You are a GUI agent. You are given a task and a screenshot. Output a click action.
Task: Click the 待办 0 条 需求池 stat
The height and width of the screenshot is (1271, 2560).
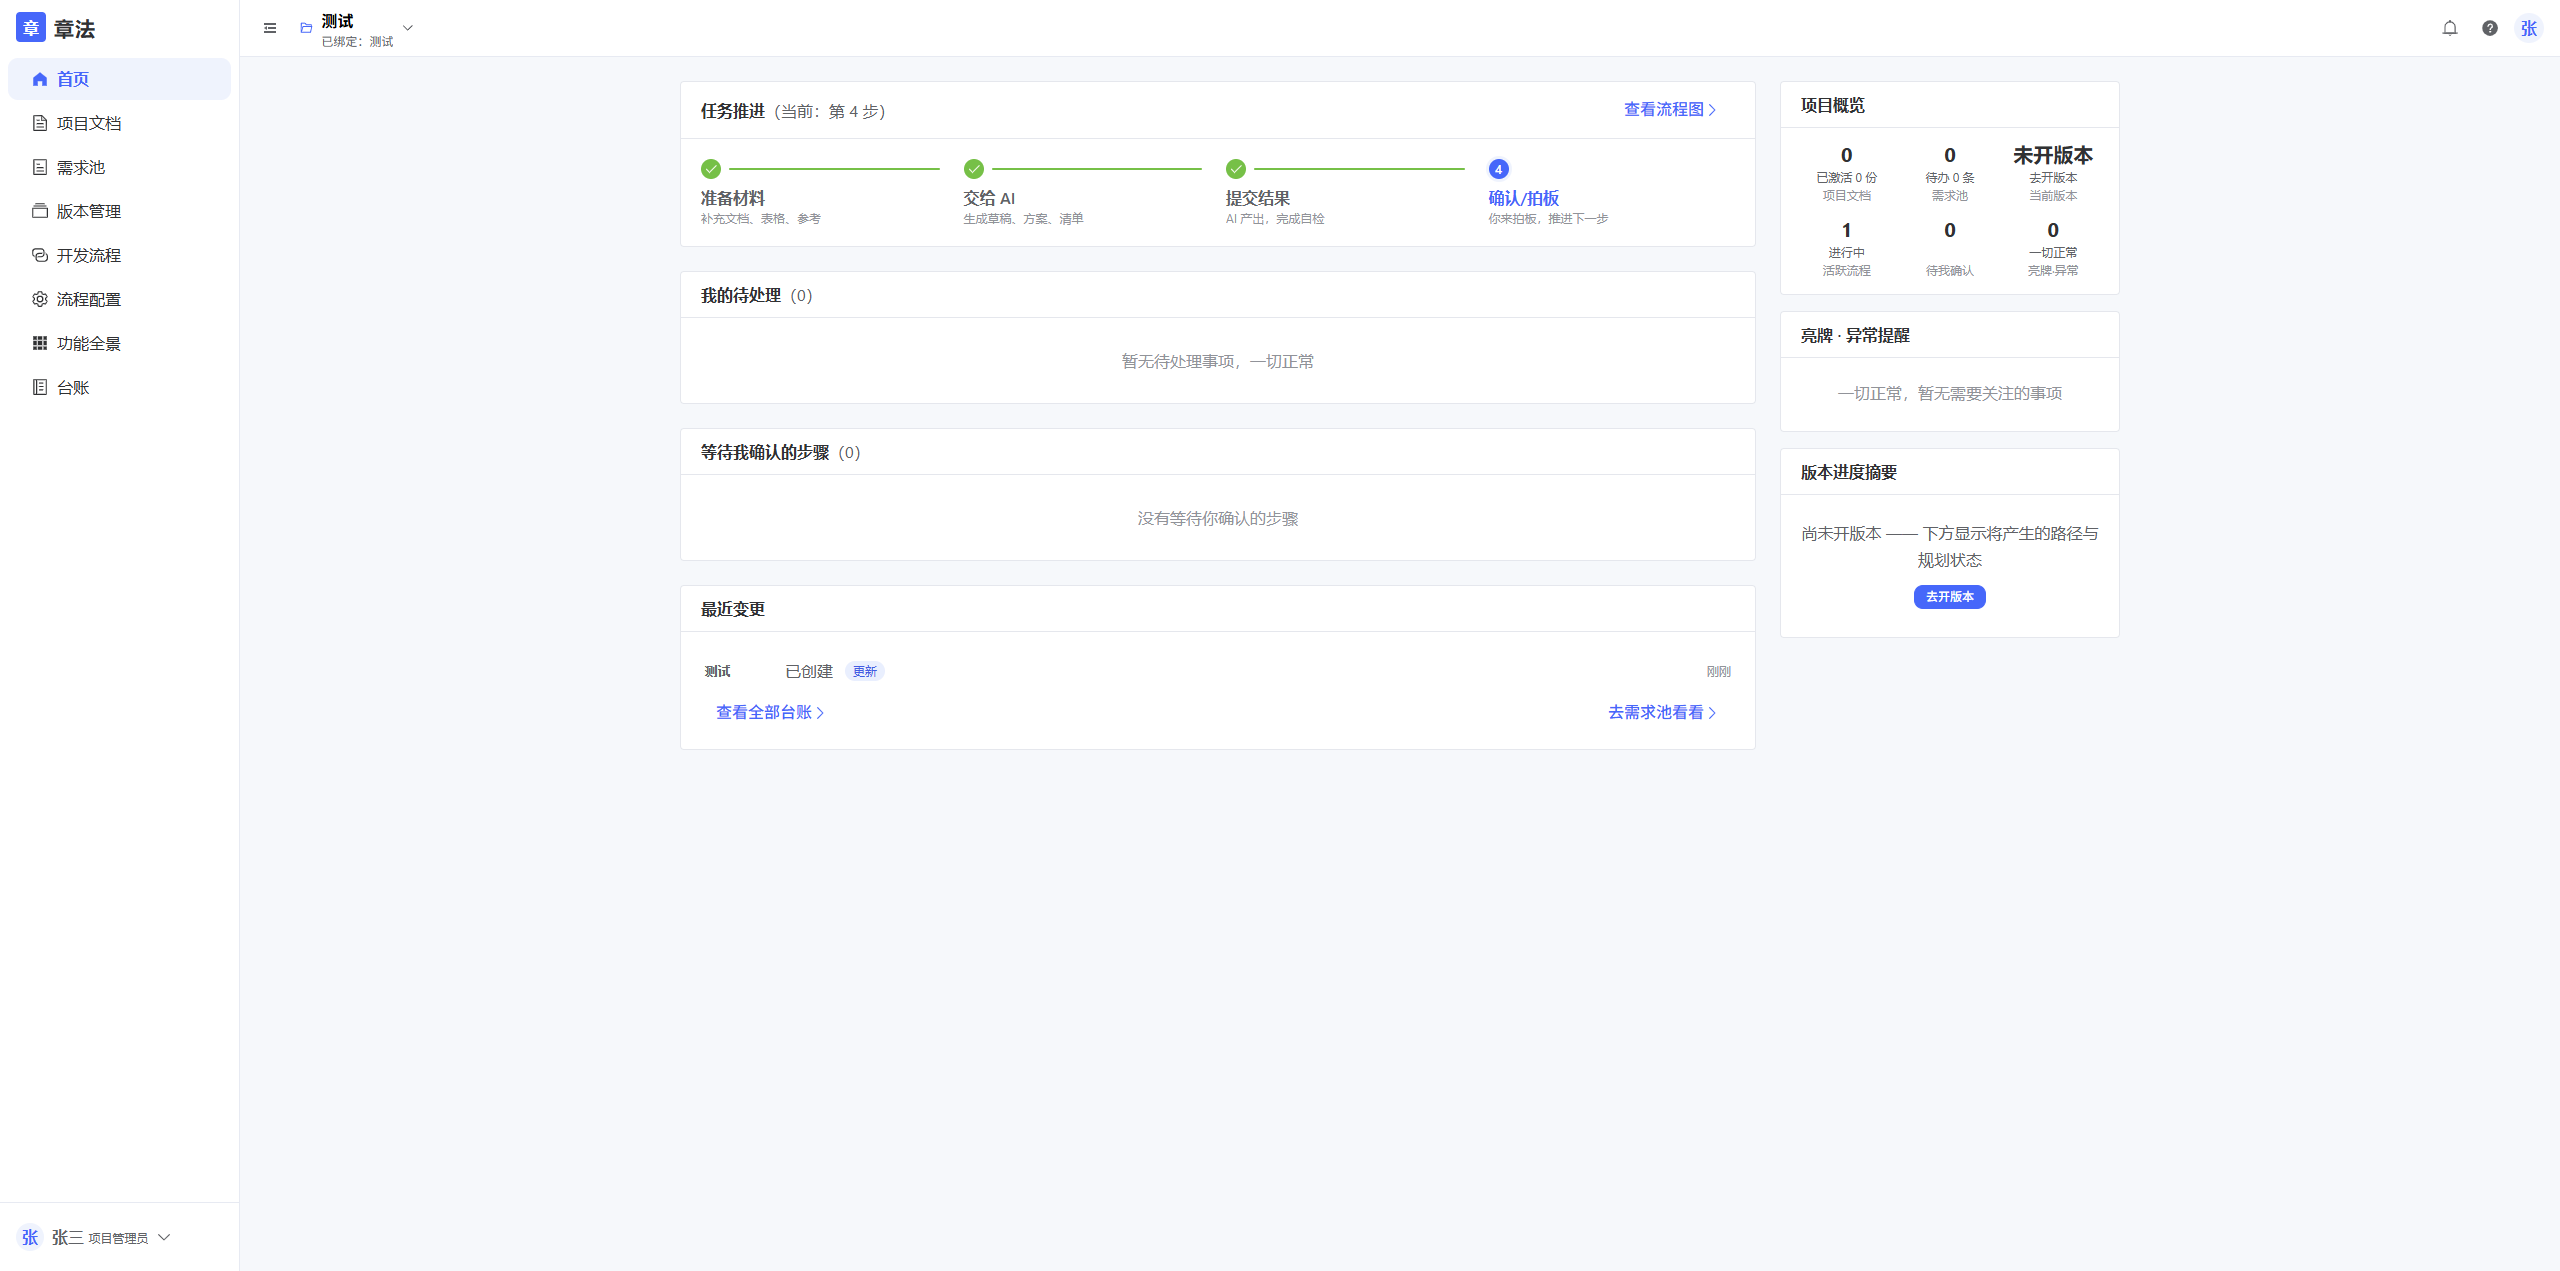click(x=1950, y=174)
